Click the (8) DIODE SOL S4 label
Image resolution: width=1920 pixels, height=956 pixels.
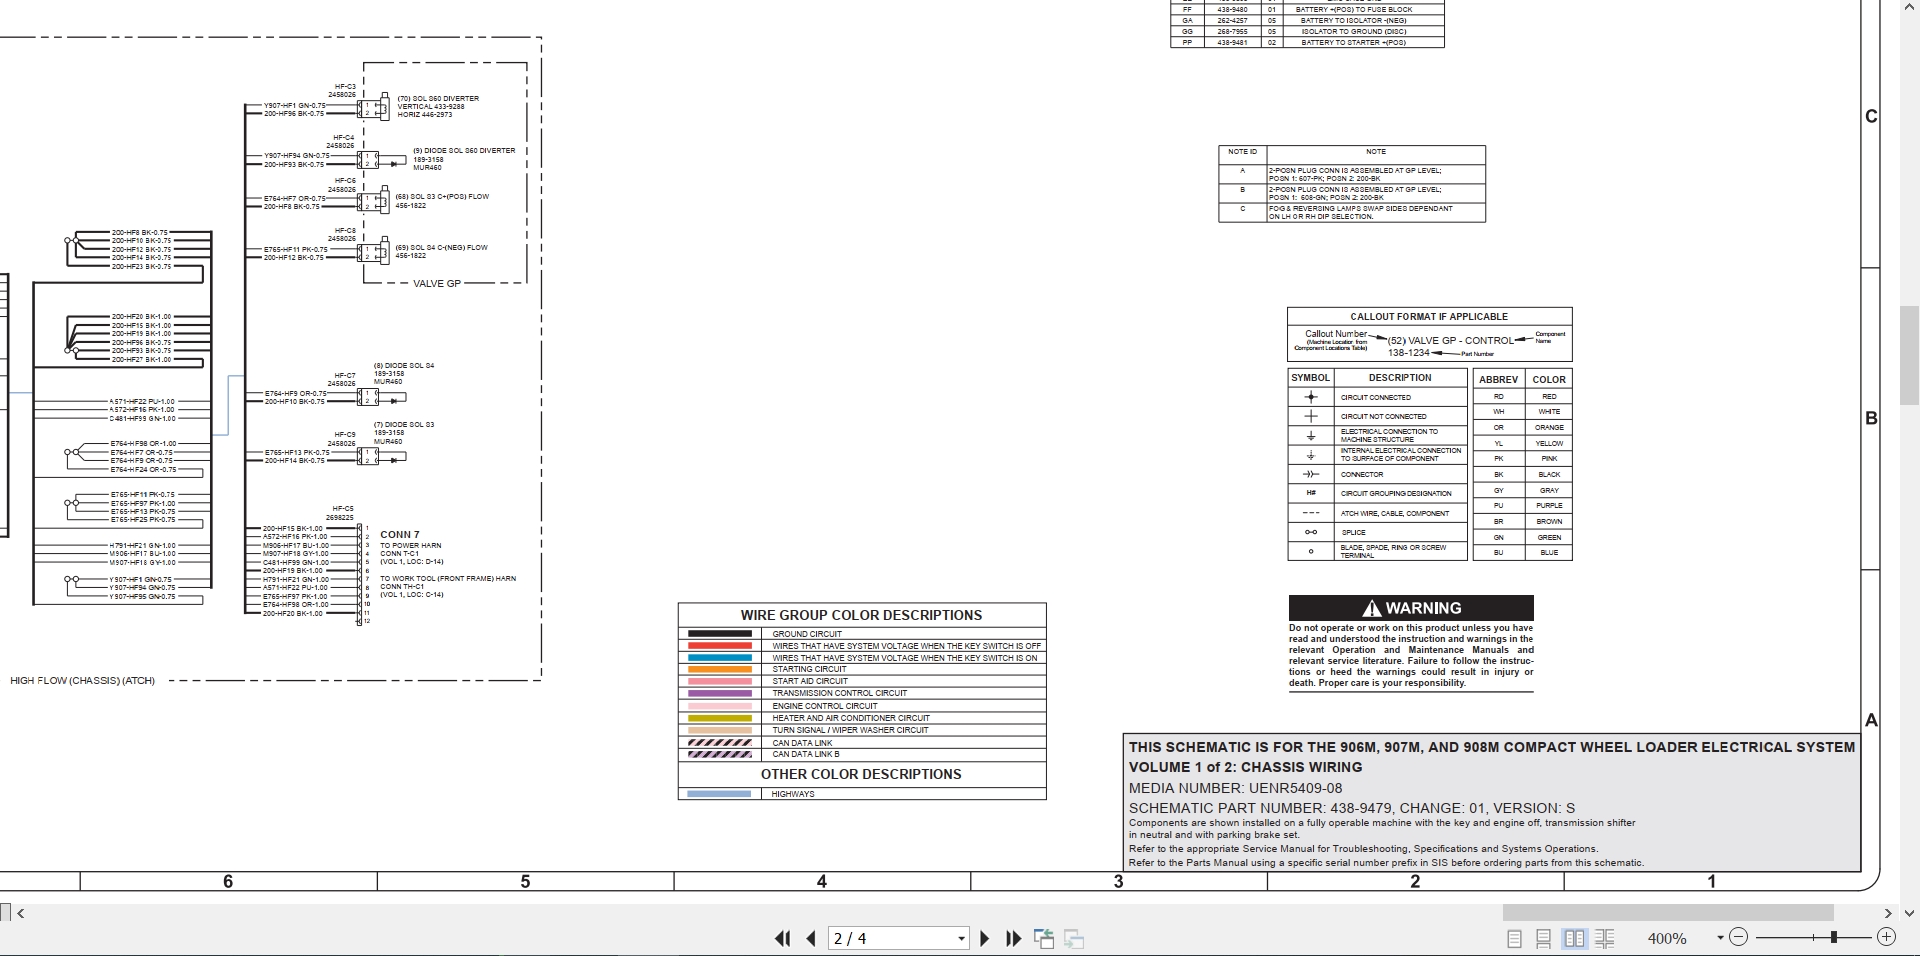pyautogui.click(x=404, y=366)
